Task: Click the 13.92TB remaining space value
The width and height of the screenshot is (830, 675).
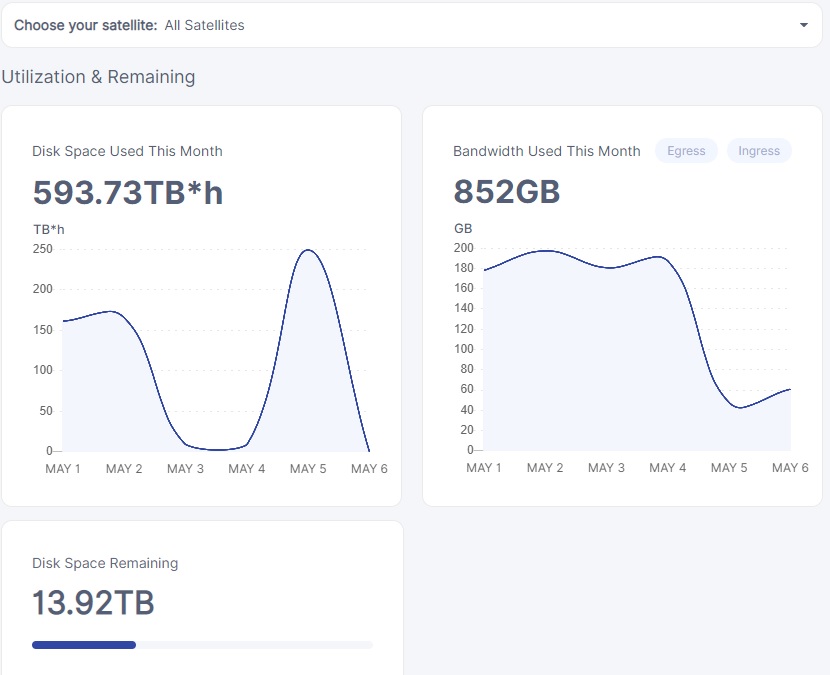Action: pyautogui.click(x=93, y=604)
